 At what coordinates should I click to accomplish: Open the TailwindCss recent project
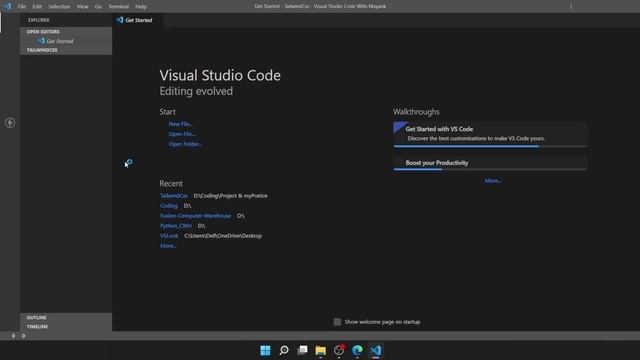pos(174,196)
